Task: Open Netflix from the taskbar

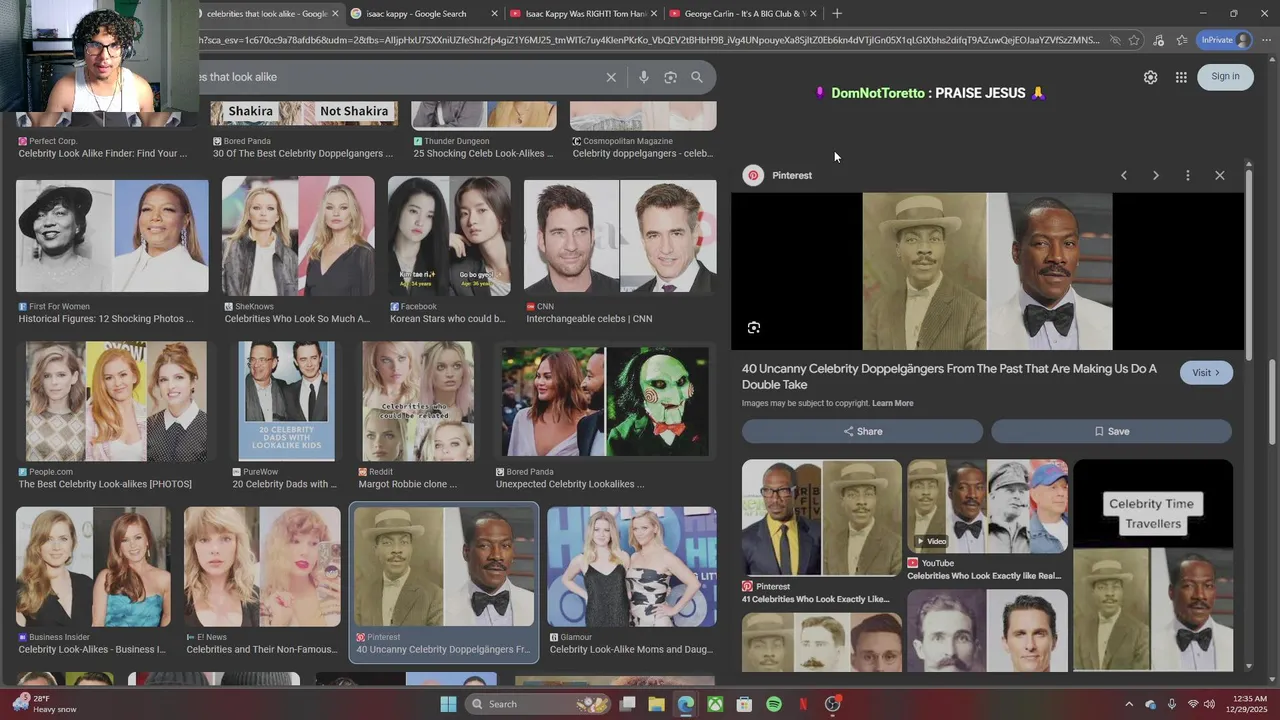Action: (803, 704)
